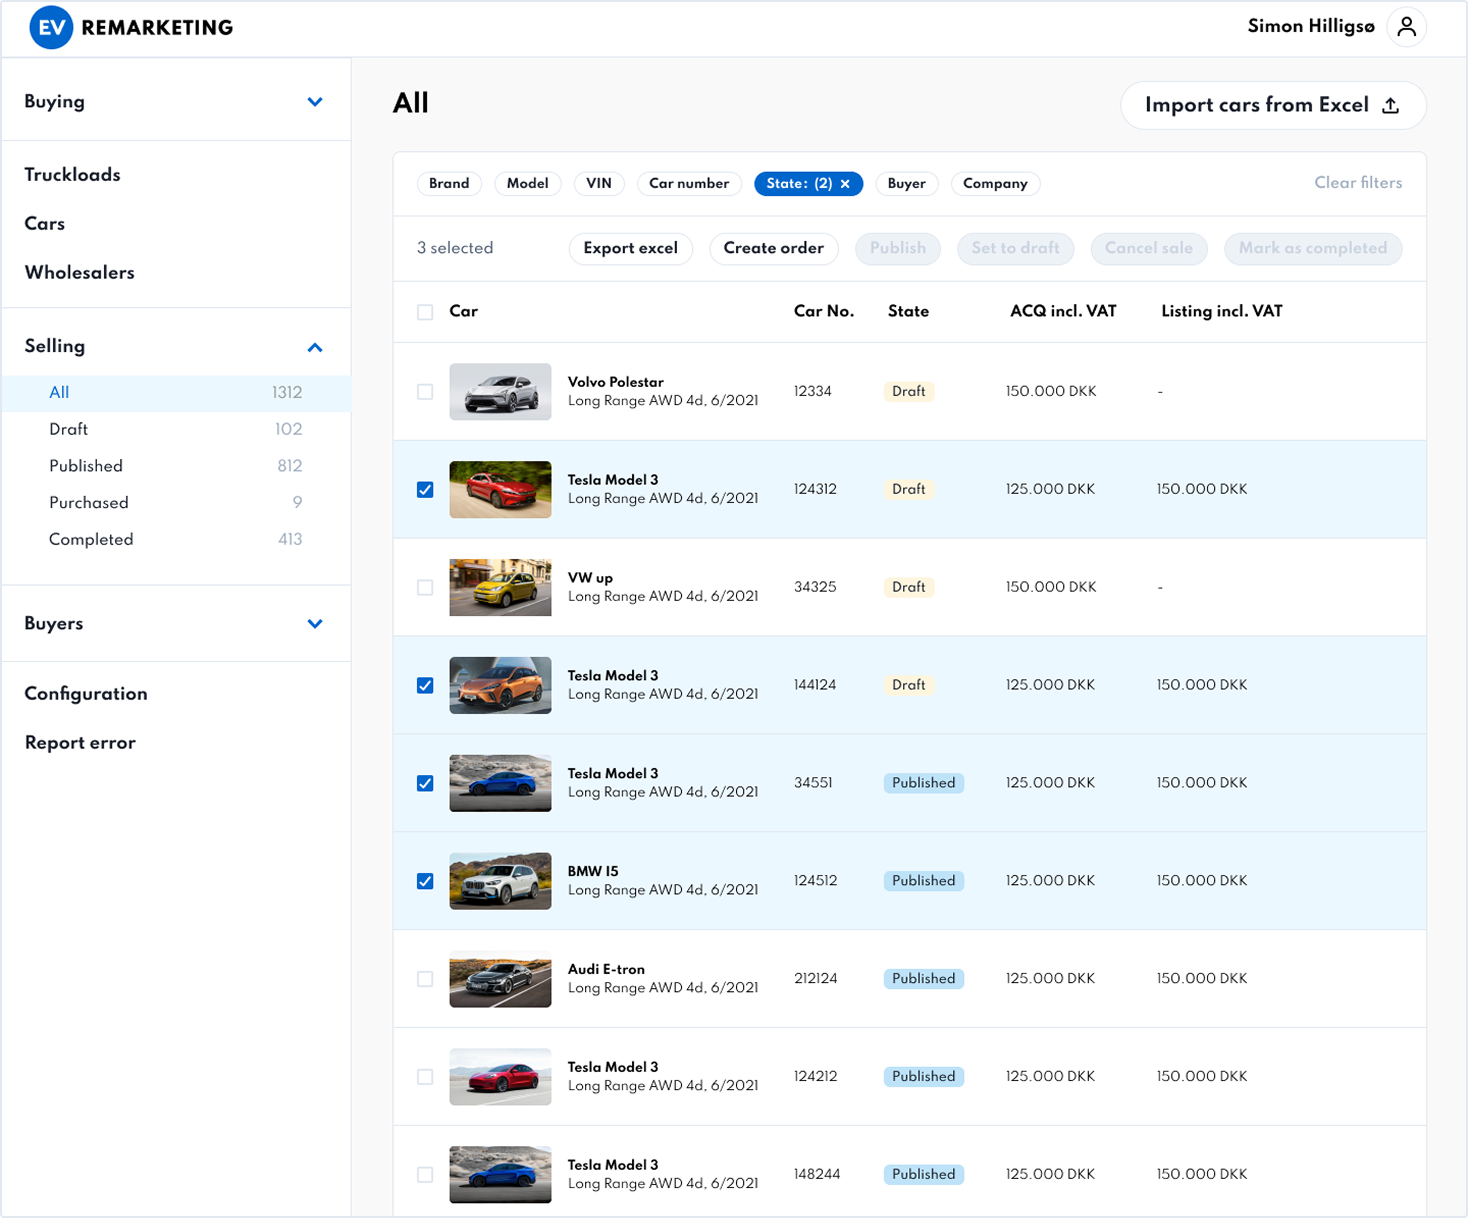Check the checkbox for car 124212
This screenshot has height=1218, width=1468.
(425, 1077)
